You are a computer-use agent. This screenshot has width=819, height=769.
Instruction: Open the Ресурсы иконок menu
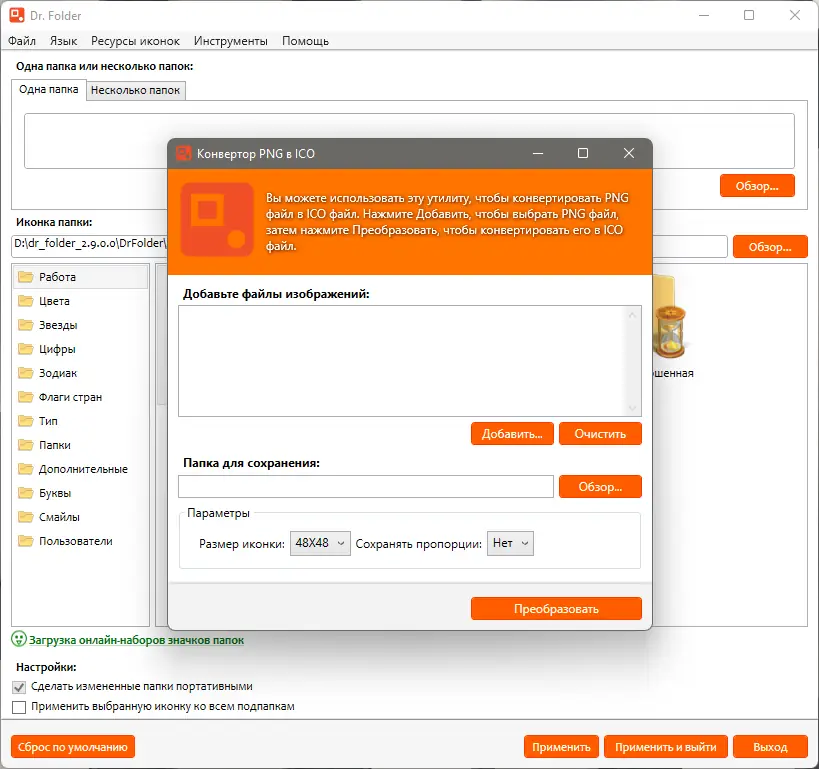(x=135, y=41)
